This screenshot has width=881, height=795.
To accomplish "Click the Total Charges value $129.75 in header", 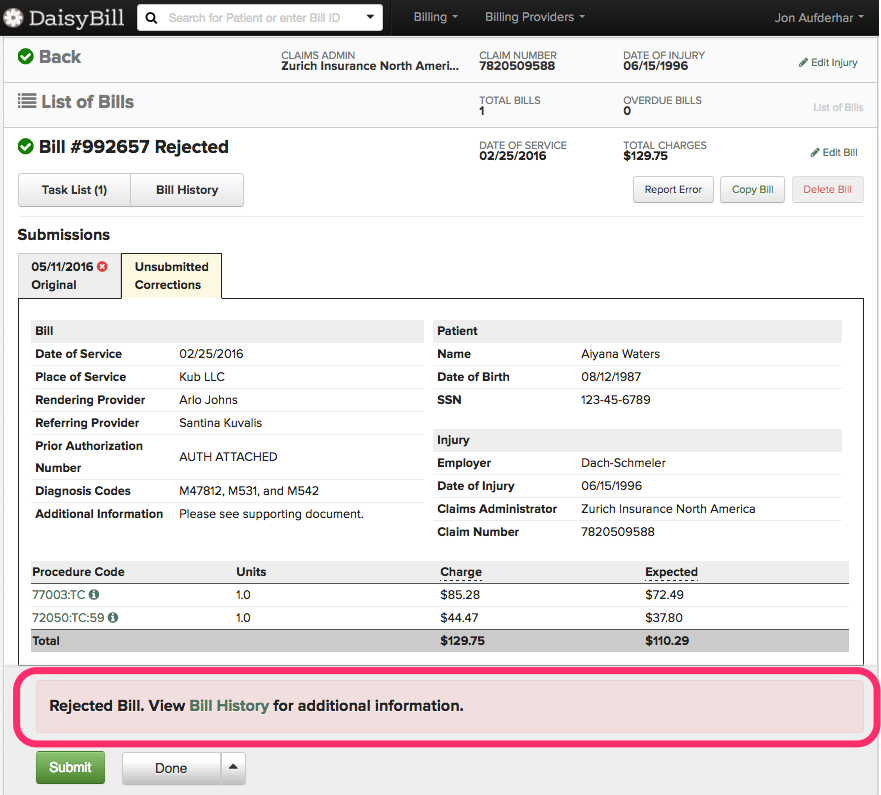I will 645,156.
